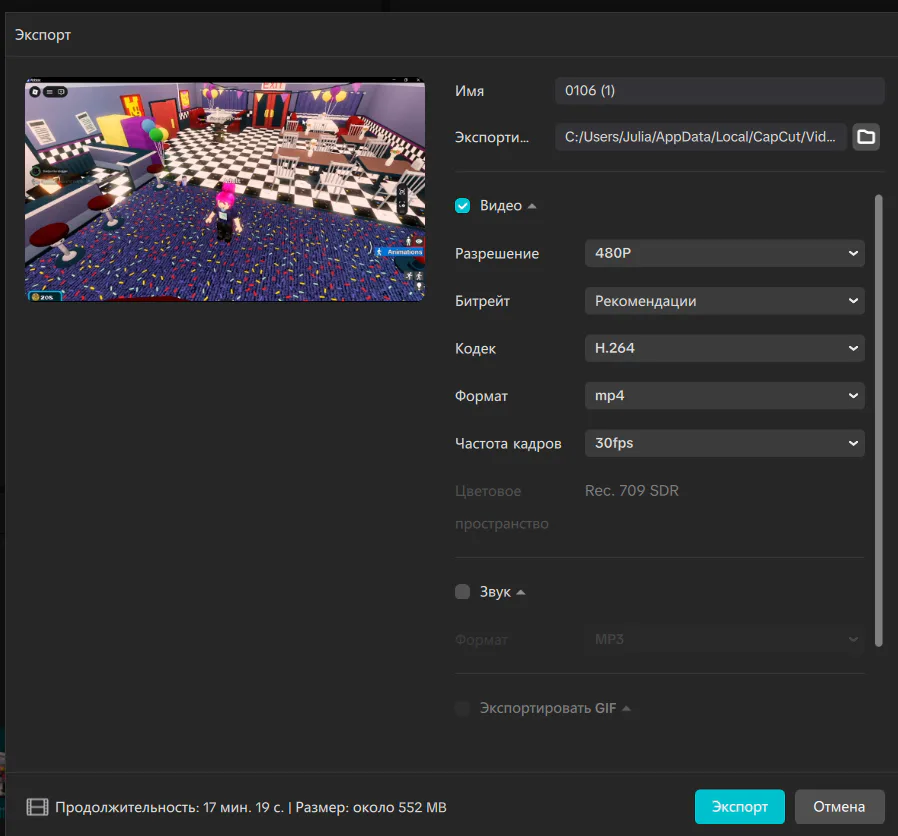Open the Частота кадров 30fps dropdown
Viewport: 898px width, 836px height.
click(724, 443)
